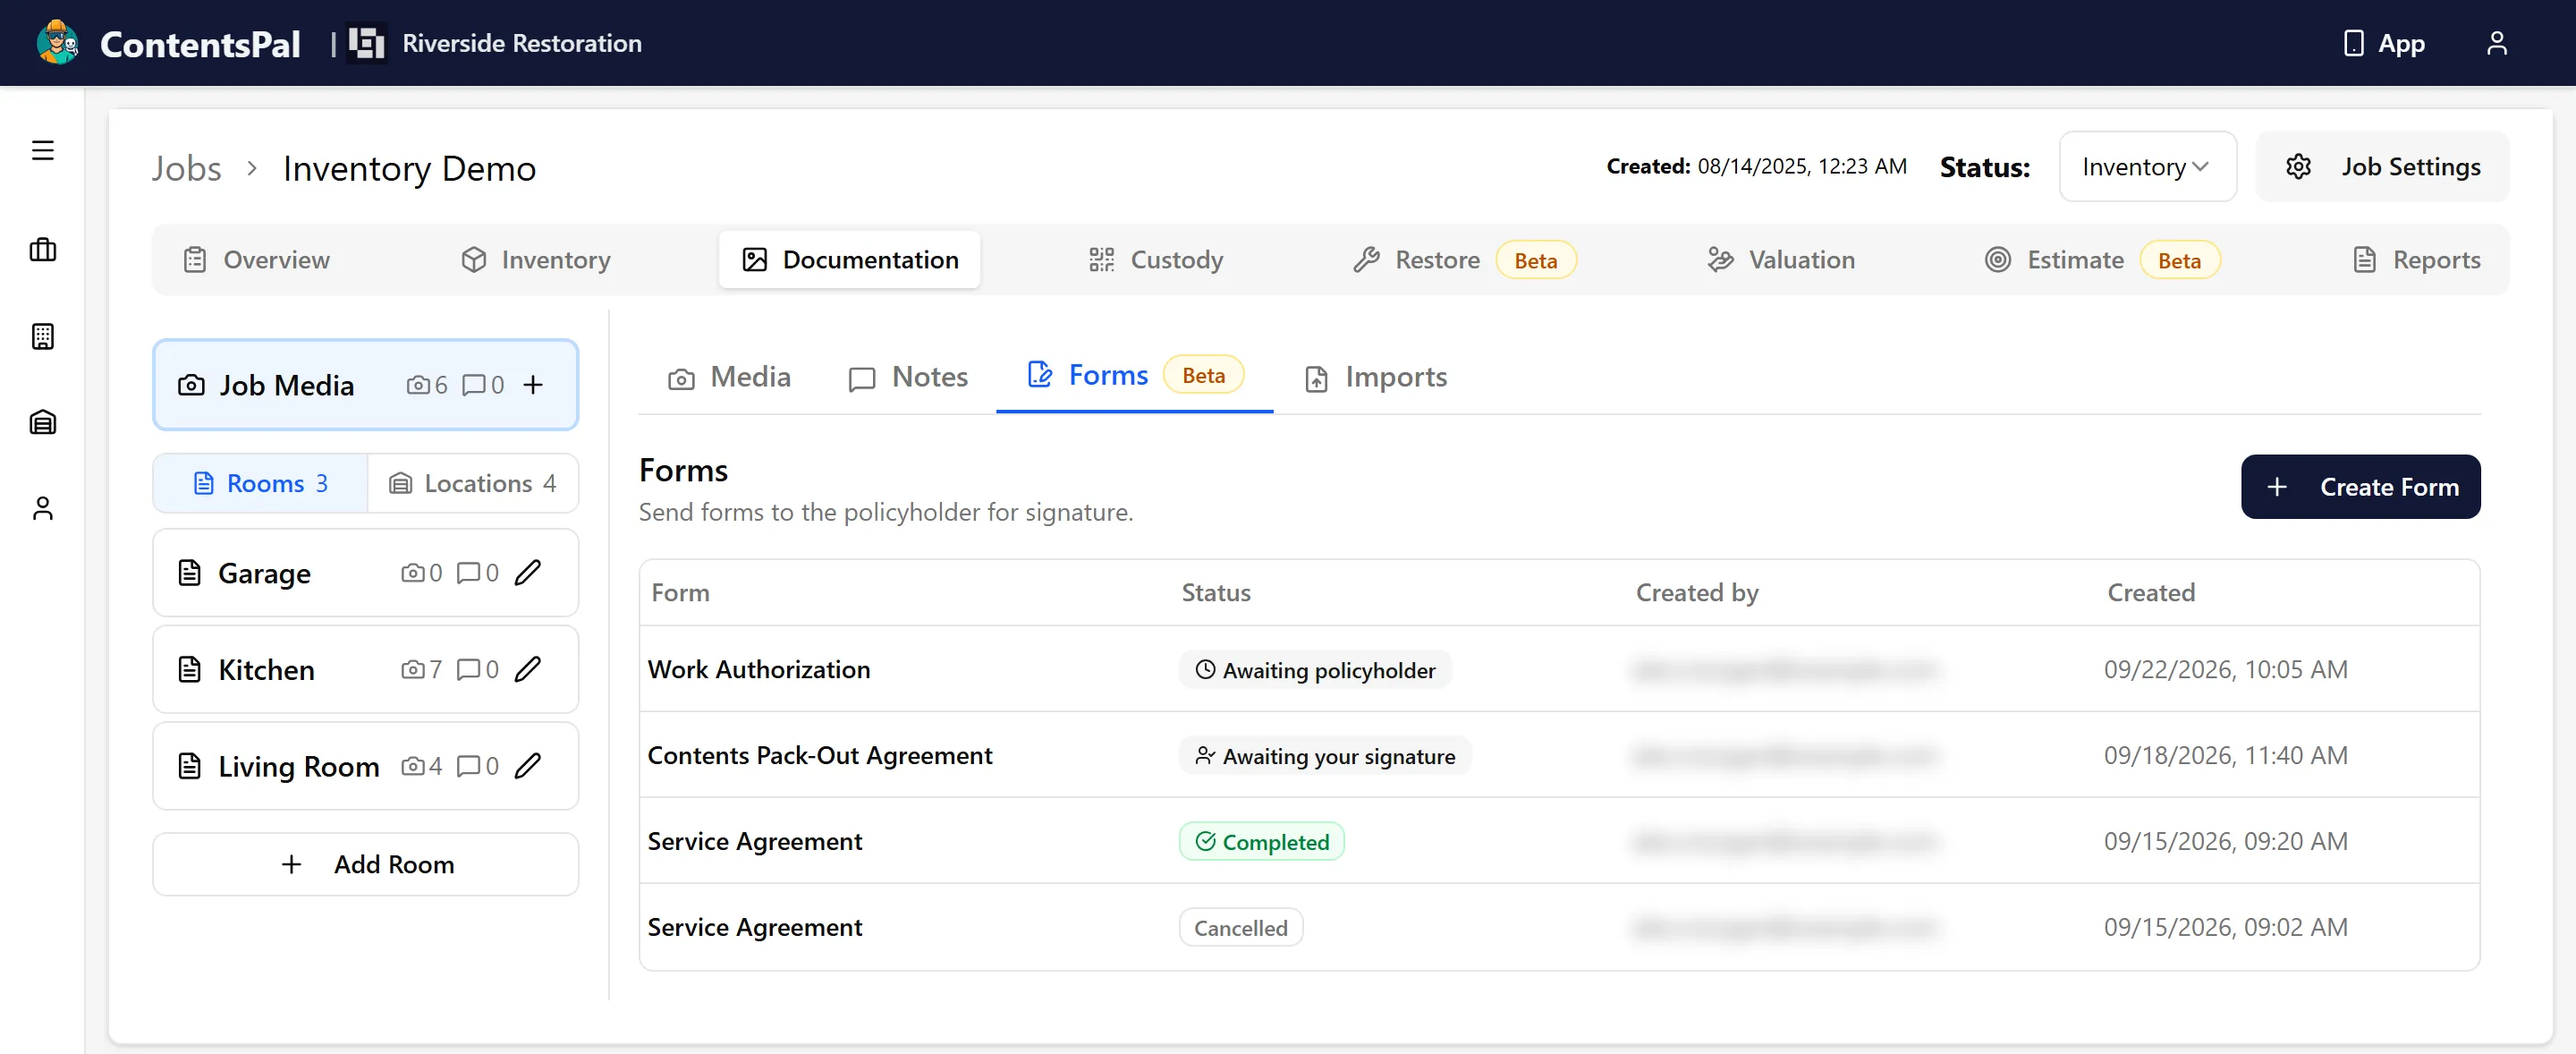
Task: Click the ContentsPal mascot logo
Action: [58, 43]
